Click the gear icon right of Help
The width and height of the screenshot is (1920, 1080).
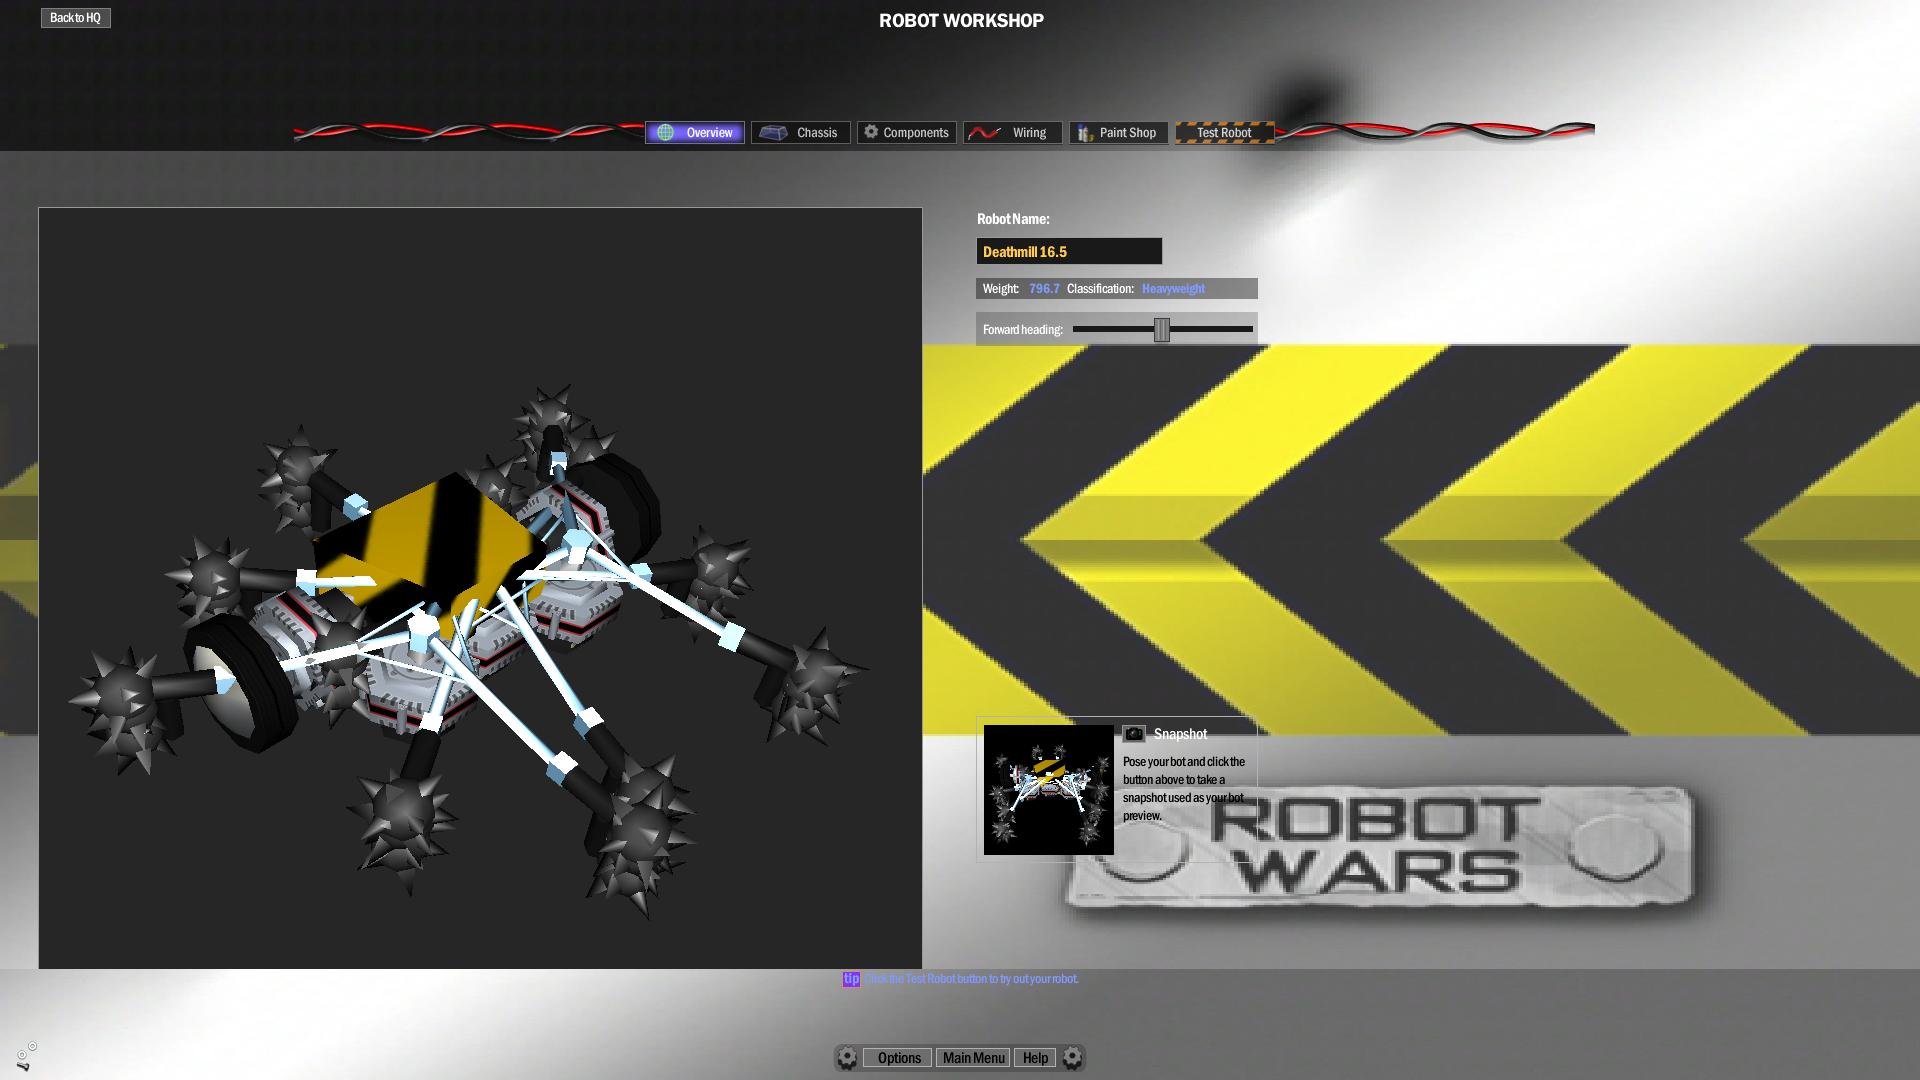[x=1072, y=1058]
